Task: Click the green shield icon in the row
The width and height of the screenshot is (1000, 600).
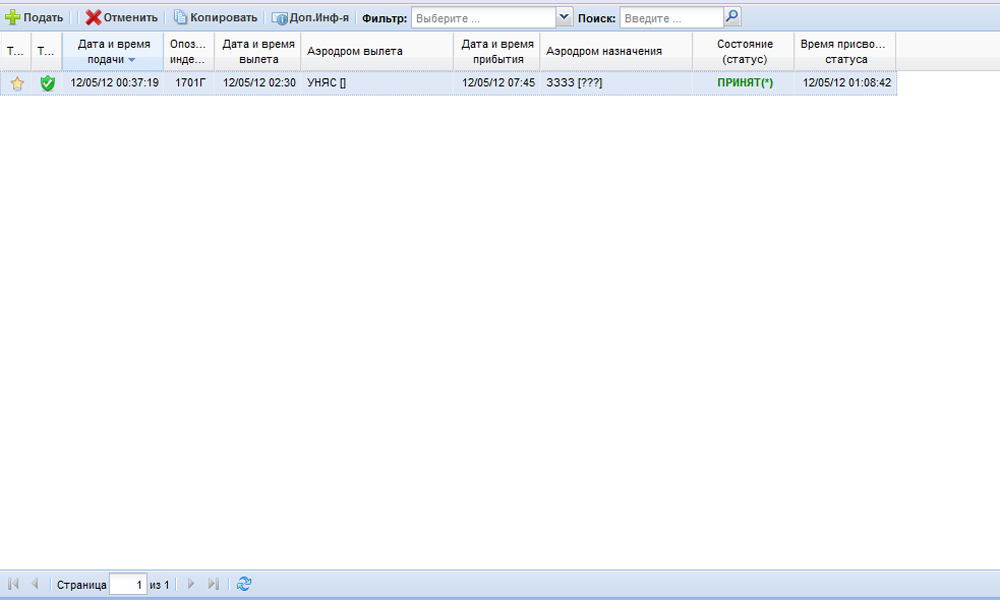Action: click(47, 84)
